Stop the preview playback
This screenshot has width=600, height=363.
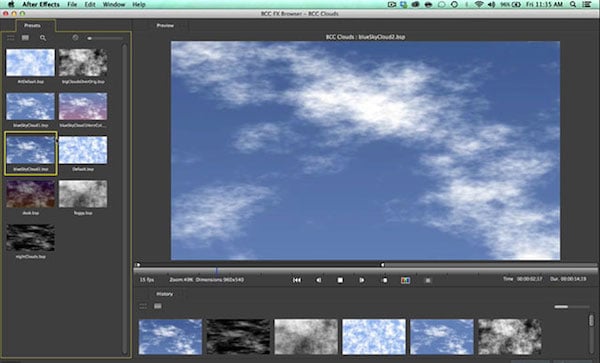pos(340,280)
